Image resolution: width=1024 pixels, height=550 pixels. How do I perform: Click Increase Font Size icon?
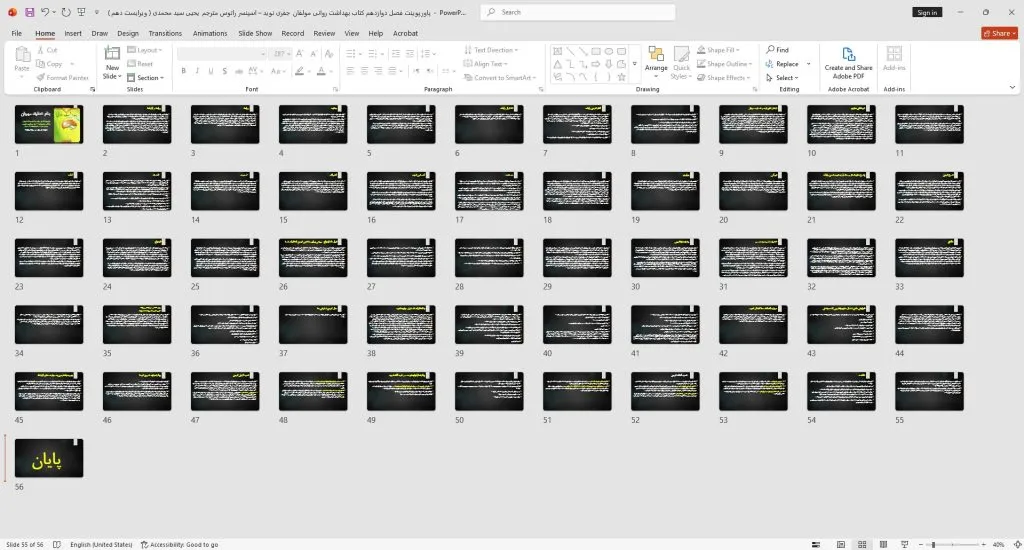300,54
